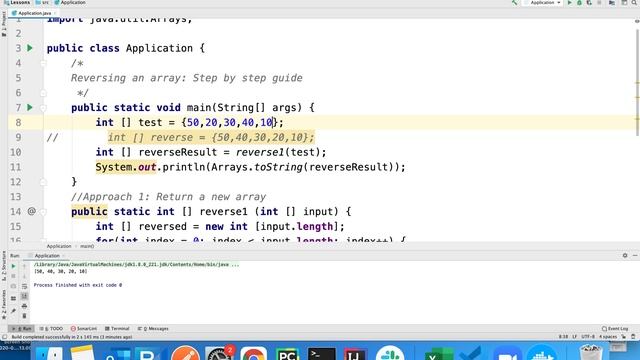Change the UTF-8 file encoding in status bar
The height and width of the screenshot is (360, 640).
pos(588,337)
